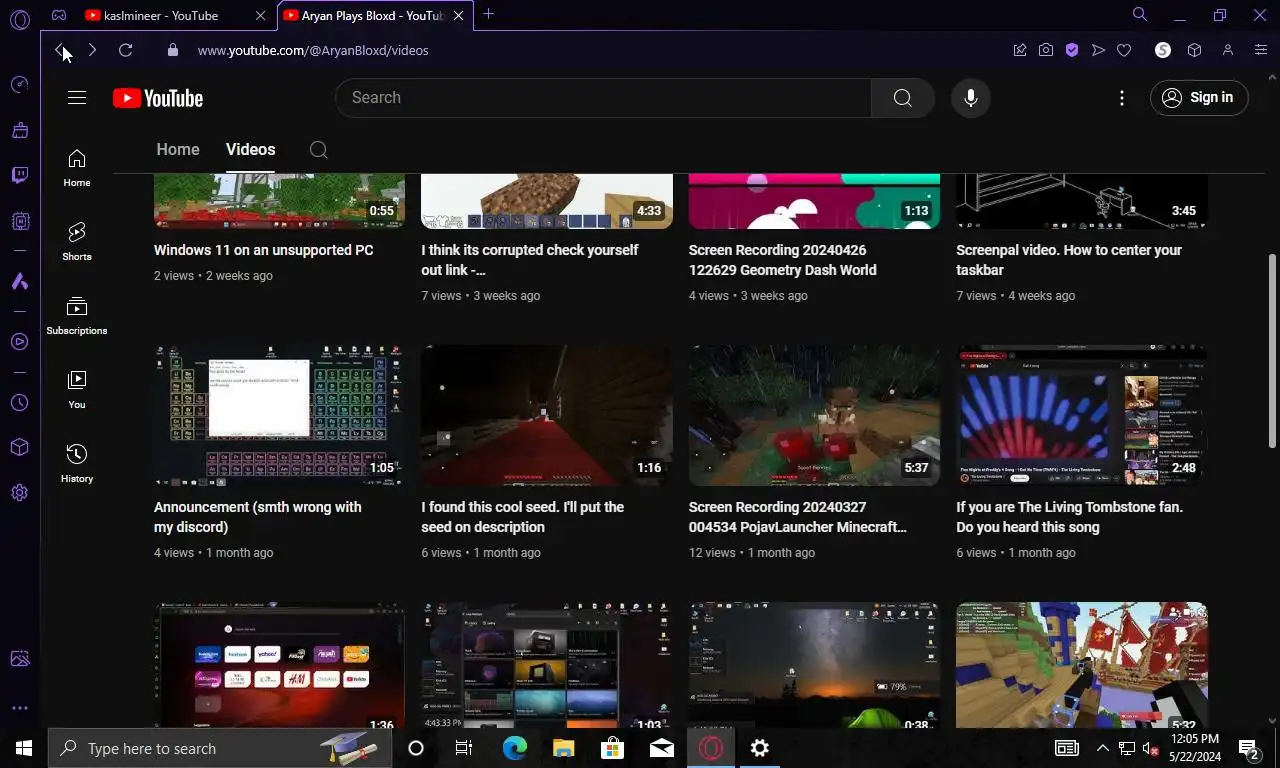Reload the current page

tap(125, 50)
